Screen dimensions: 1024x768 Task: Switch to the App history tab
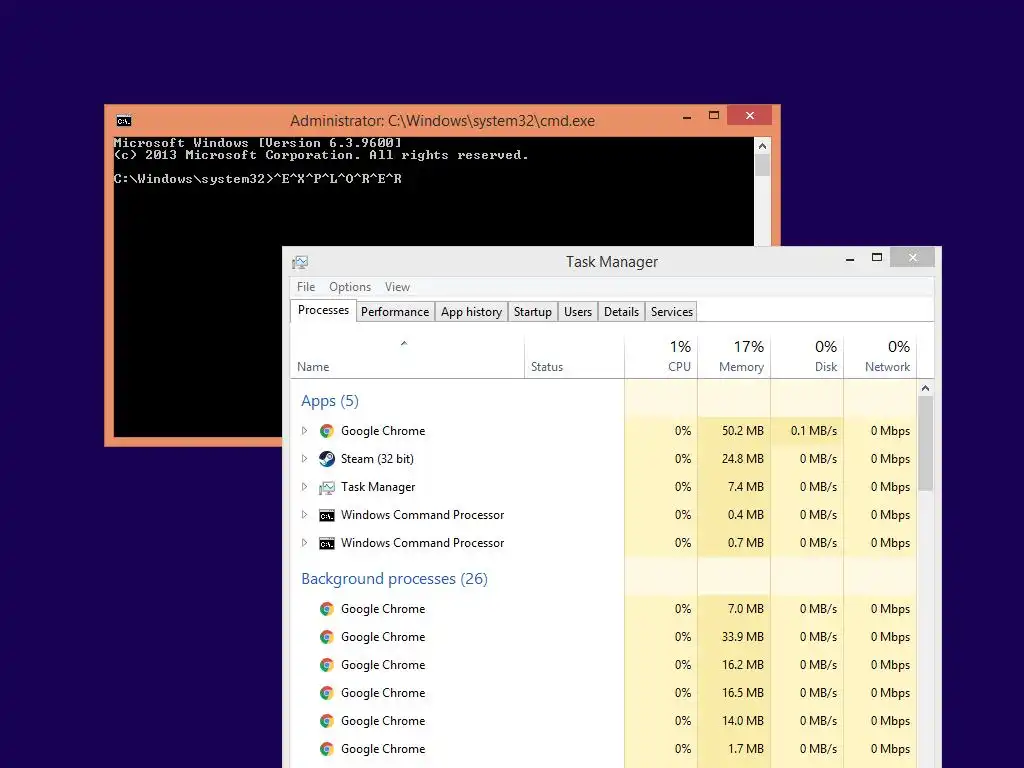[x=472, y=312]
